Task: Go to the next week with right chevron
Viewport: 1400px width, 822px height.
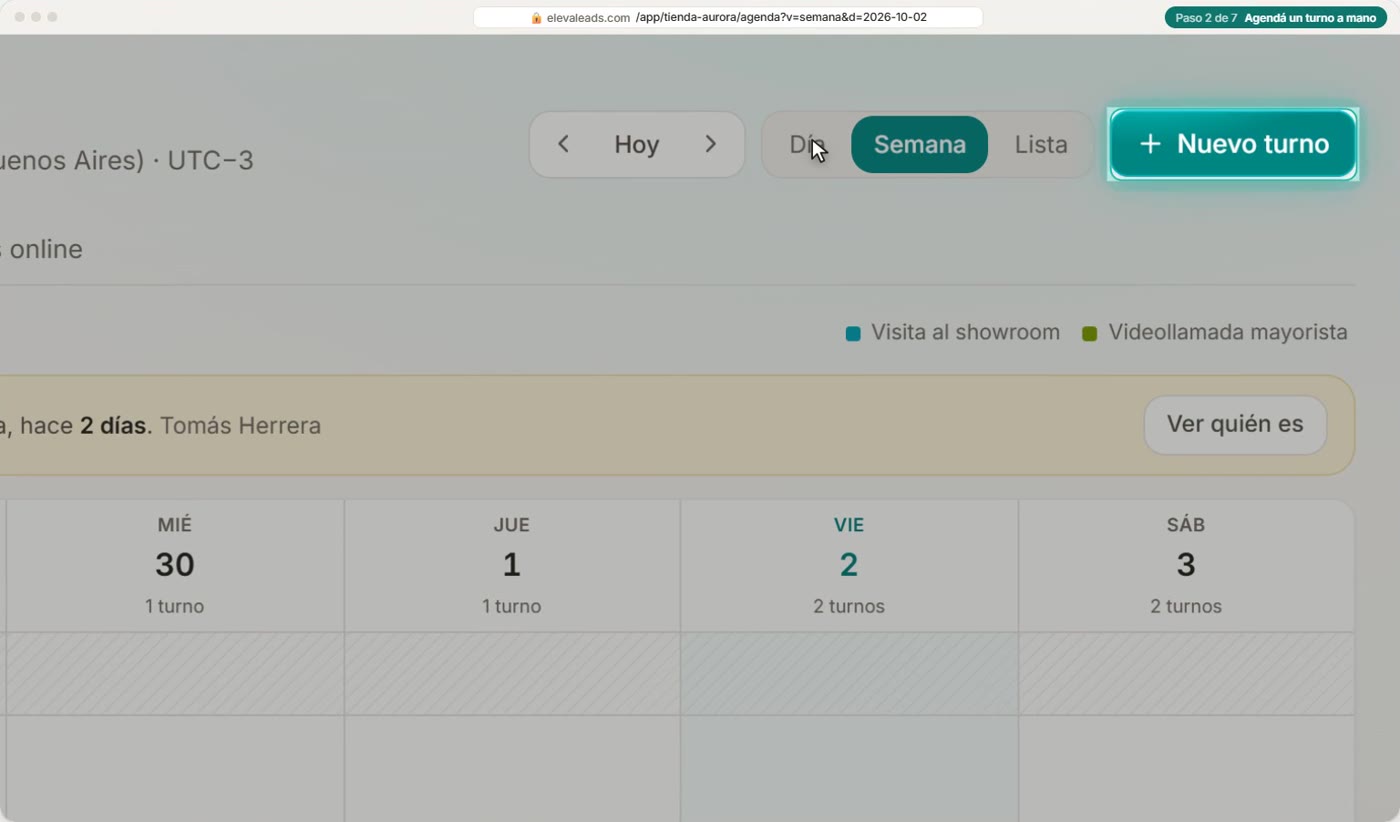Action: click(x=710, y=144)
